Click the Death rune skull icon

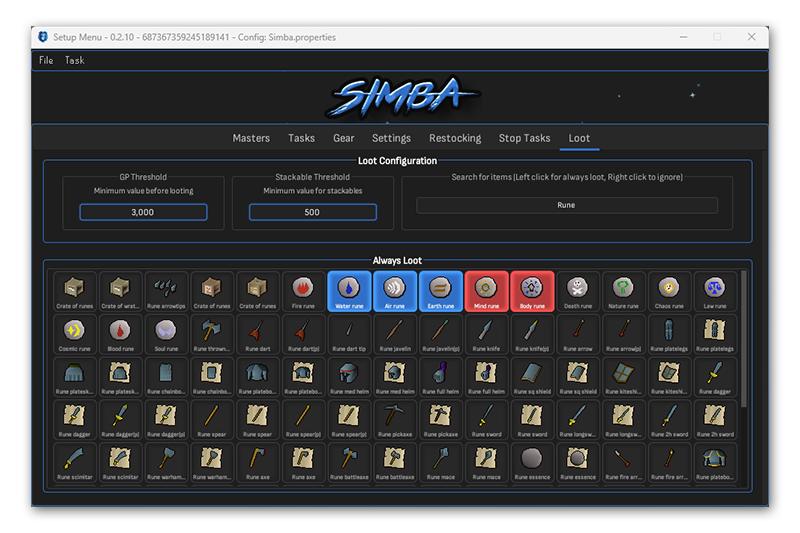[578, 291]
